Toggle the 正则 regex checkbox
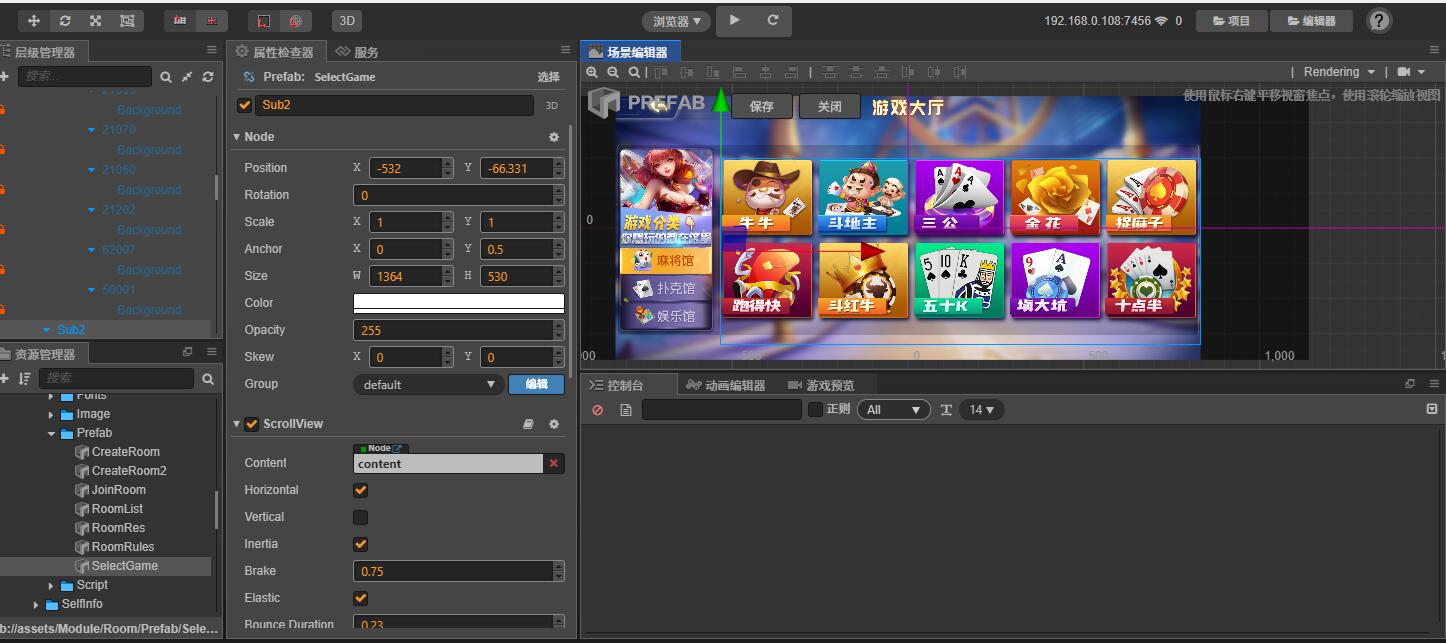This screenshot has width=1446, height=643. point(815,409)
